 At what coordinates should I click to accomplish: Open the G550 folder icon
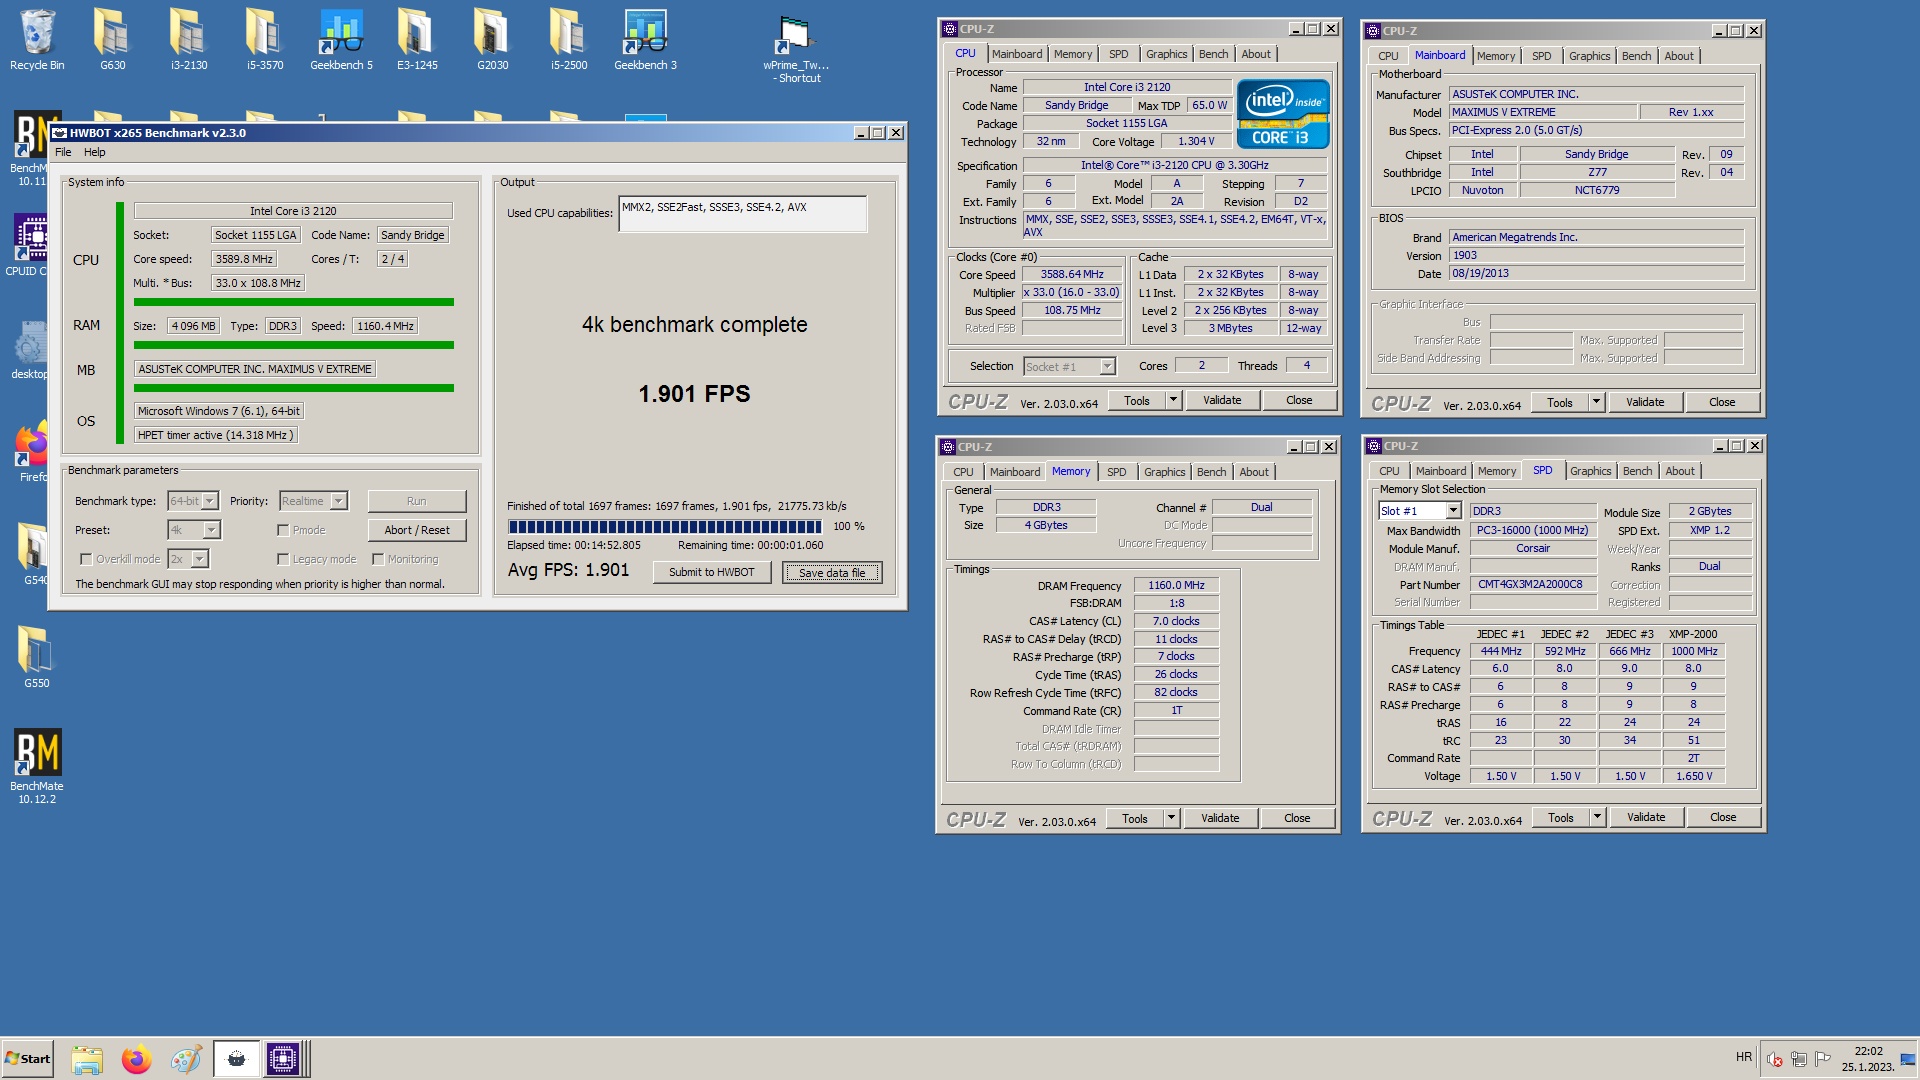click(36, 656)
